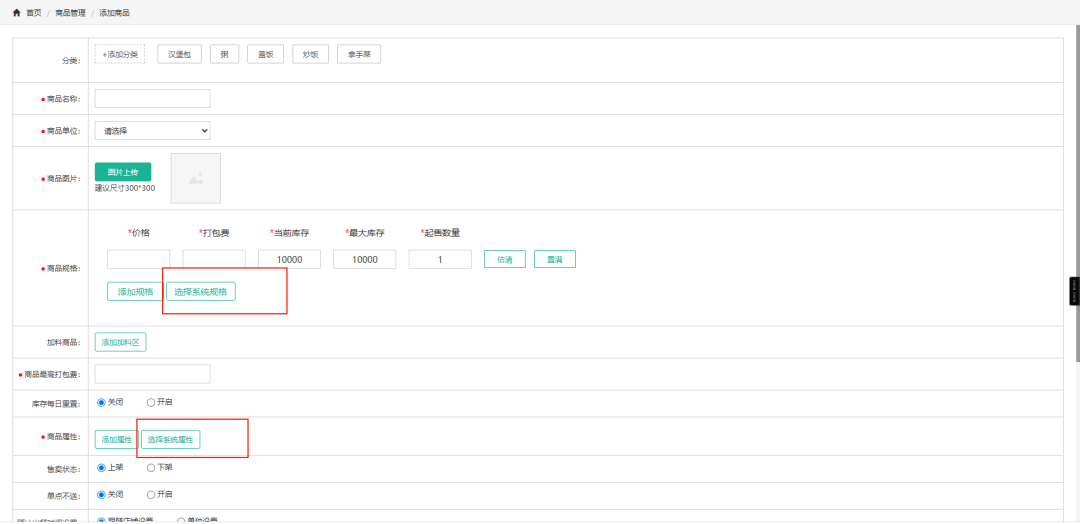This screenshot has width=1080, height=524.
Task: Turn on 单点不送 with 开启 radio
Action: pos(151,494)
